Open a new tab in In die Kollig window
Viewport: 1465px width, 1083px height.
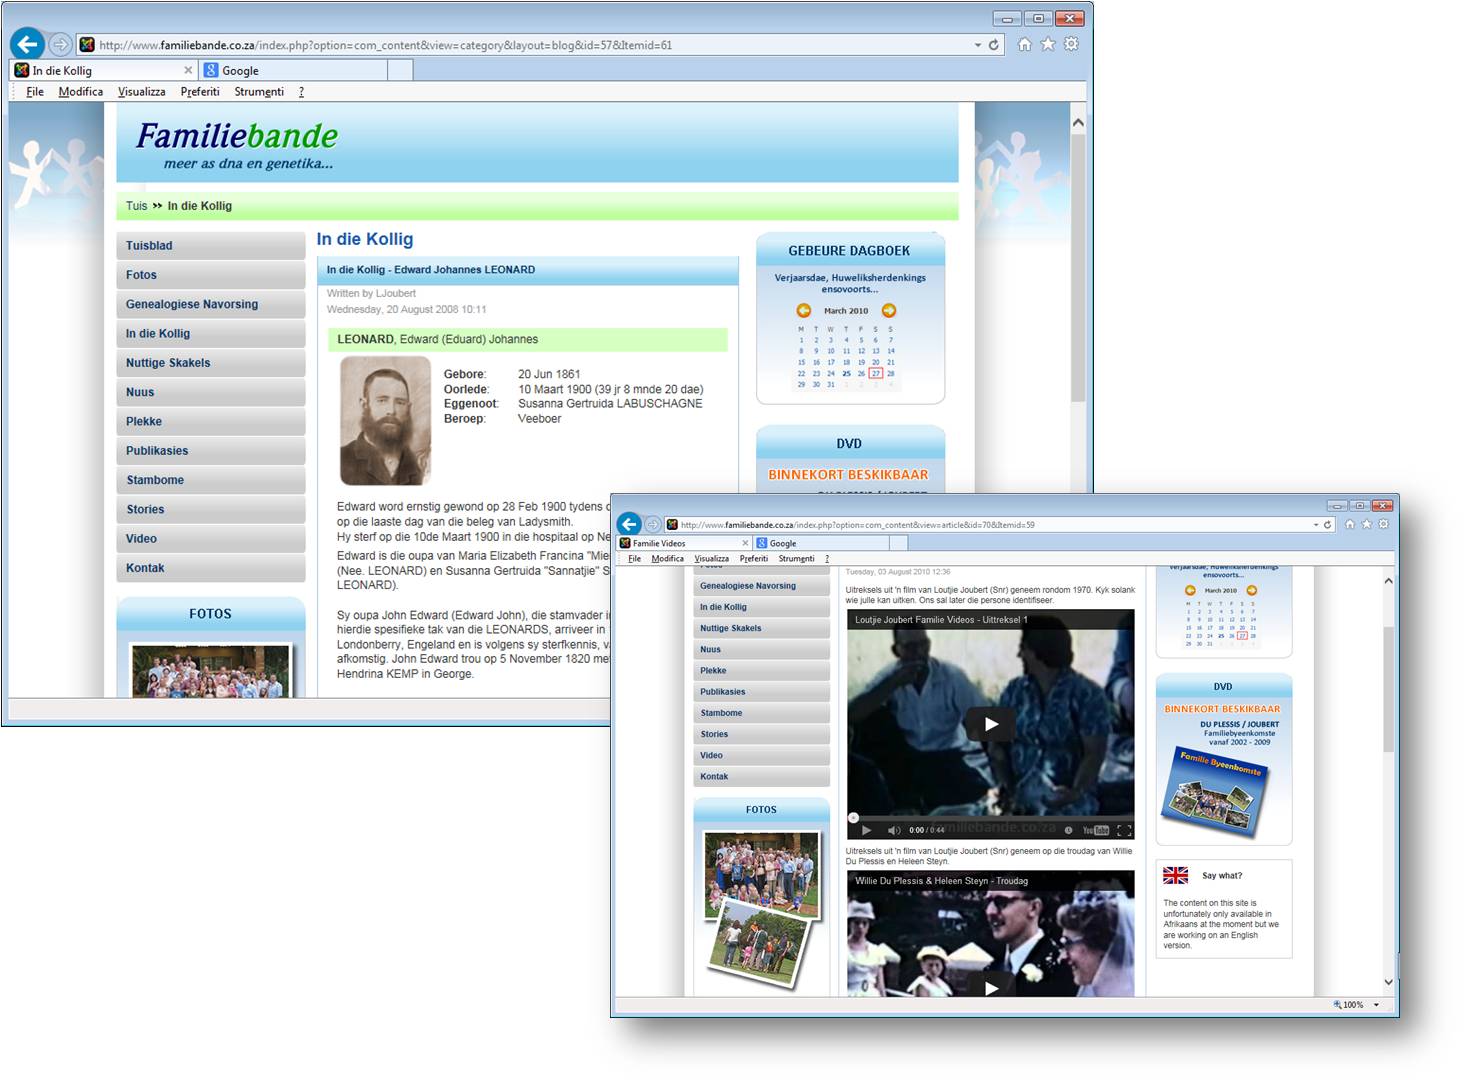coord(399,70)
